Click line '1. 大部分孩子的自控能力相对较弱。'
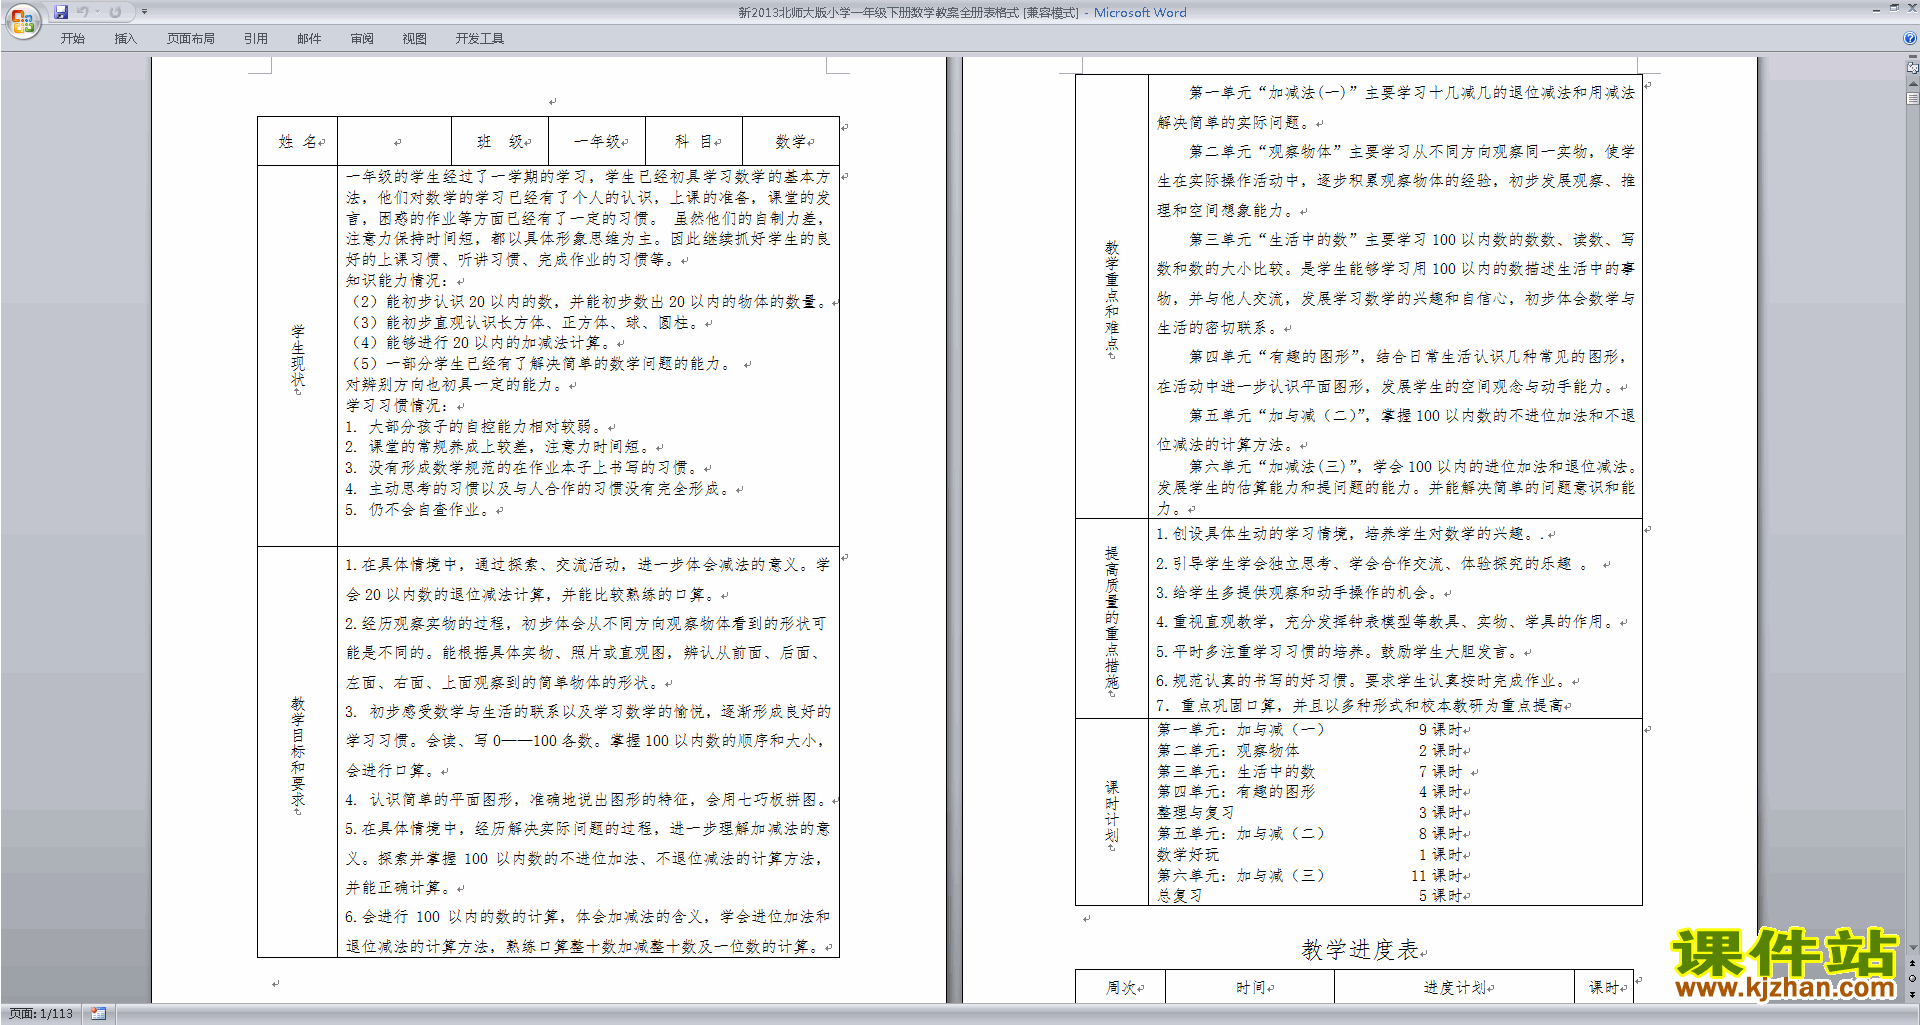1920x1025 pixels. pos(474,427)
